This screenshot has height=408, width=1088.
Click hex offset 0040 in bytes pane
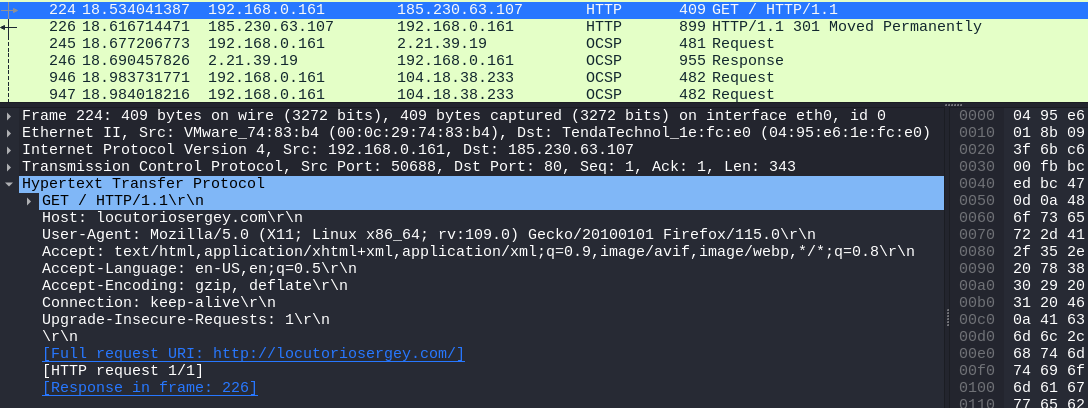click(976, 184)
